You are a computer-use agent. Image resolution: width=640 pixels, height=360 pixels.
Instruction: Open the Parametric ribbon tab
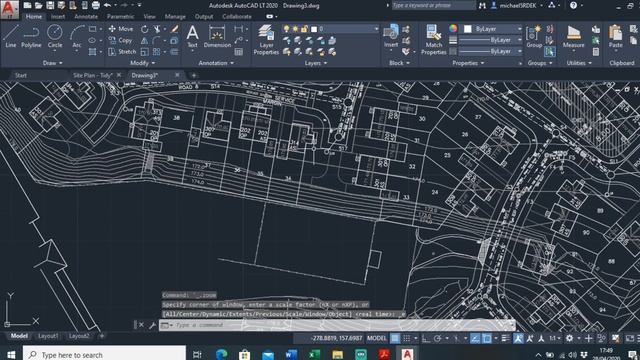pos(120,17)
